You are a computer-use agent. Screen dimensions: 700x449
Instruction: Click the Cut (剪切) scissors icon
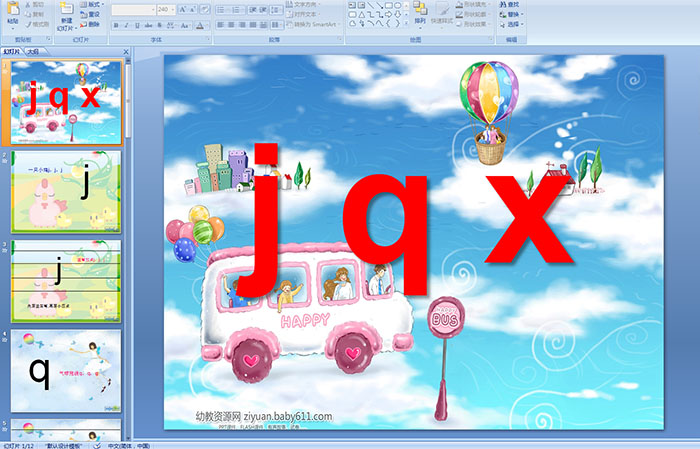pyautogui.click(x=28, y=5)
